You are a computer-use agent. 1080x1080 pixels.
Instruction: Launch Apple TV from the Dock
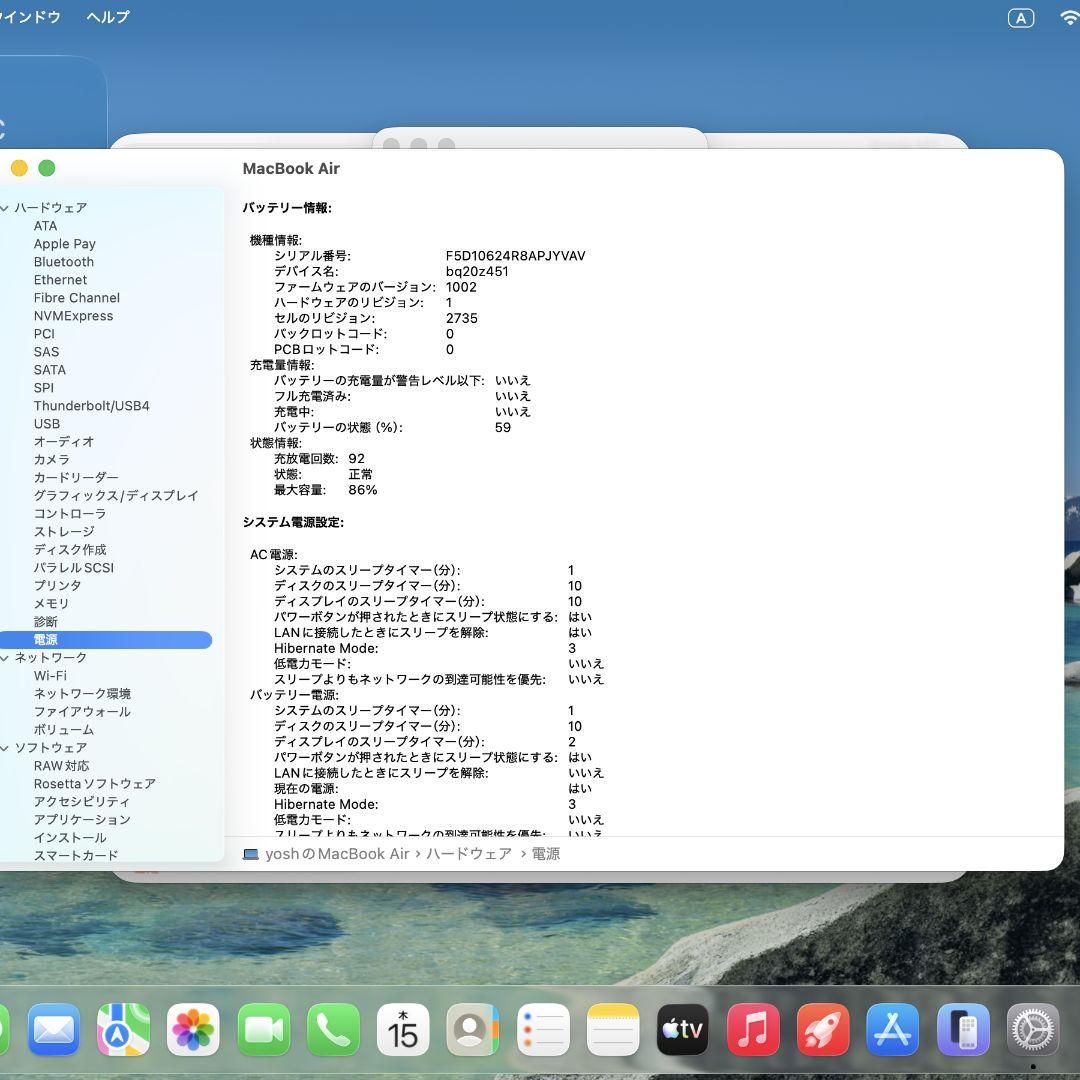point(683,1028)
